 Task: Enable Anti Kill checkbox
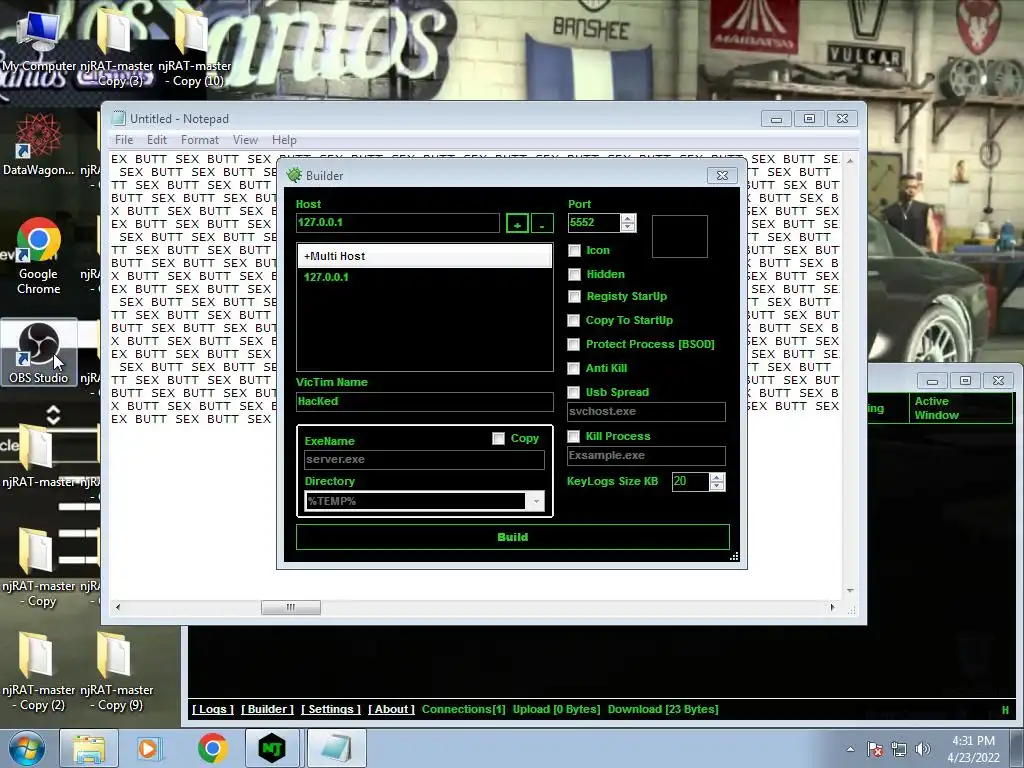(573, 368)
